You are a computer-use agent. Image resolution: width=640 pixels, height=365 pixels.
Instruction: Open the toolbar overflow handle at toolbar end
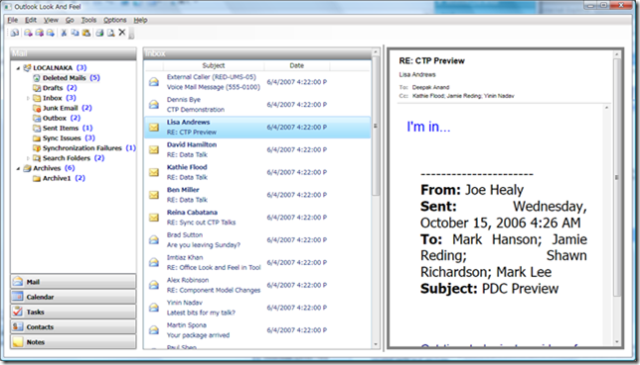pos(131,33)
